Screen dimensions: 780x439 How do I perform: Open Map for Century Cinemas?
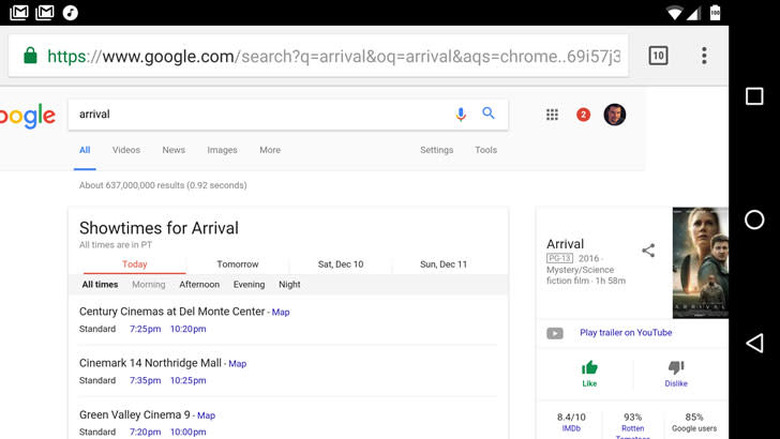(281, 312)
